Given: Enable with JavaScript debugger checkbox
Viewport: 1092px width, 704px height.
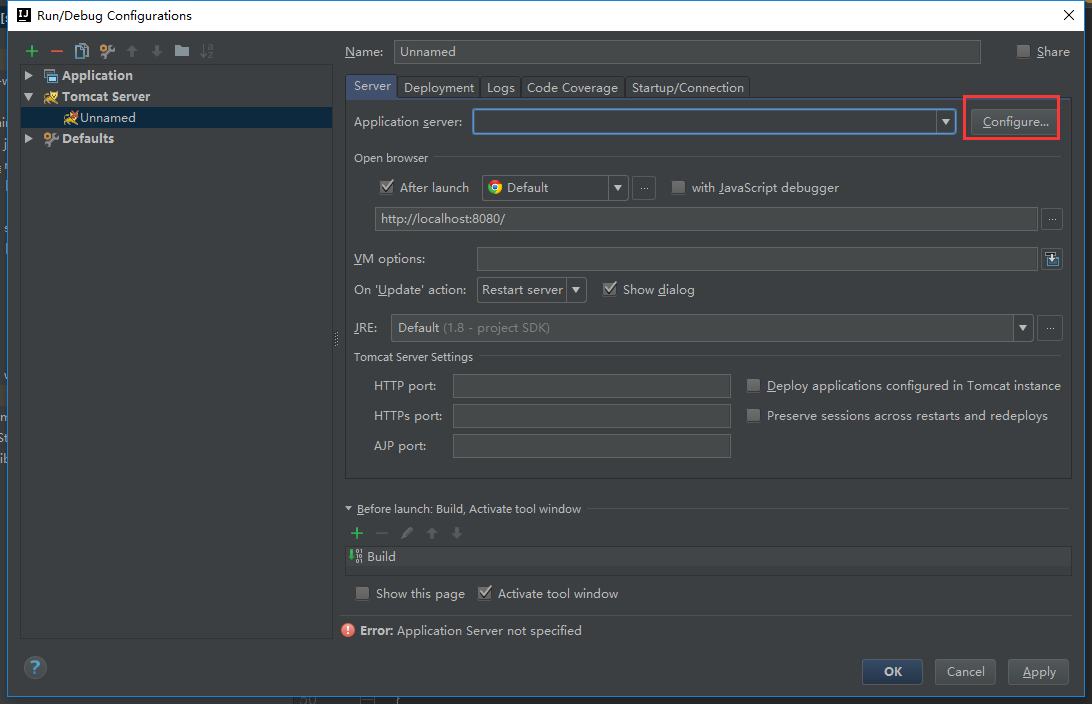Looking at the screenshot, I should [678, 187].
